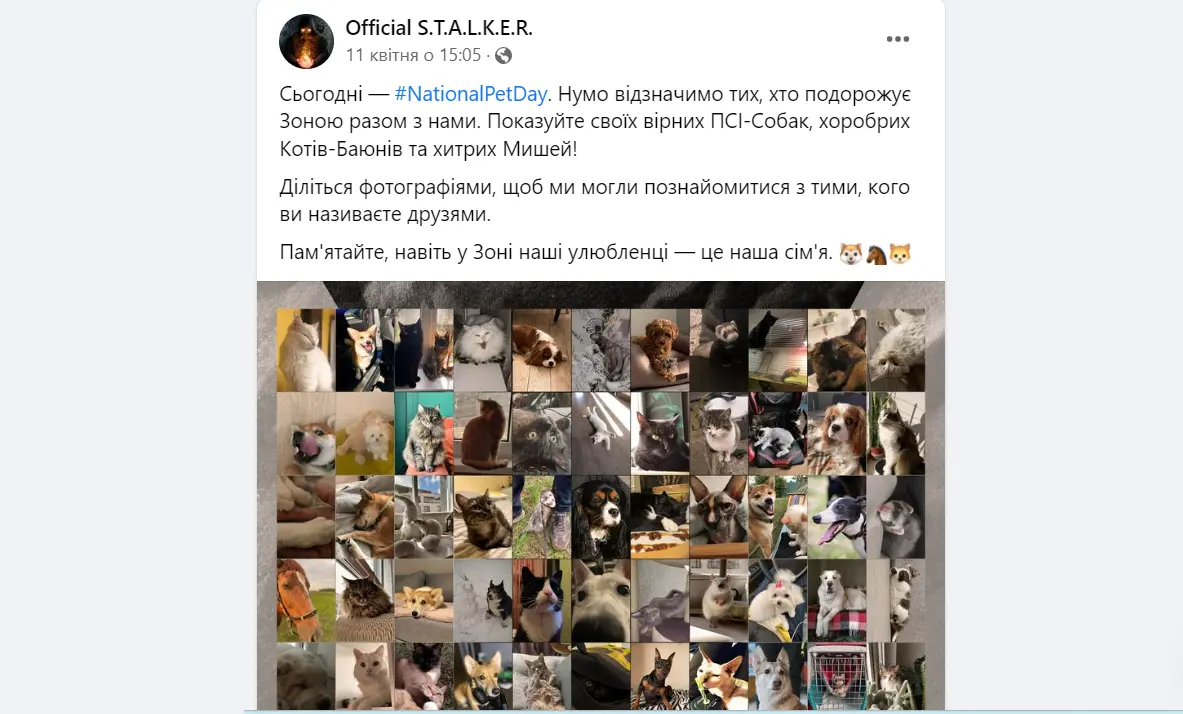The image size is (1183, 714).
Task: Open the grumpy grey cat face photo
Action: click(x=542, y=434)
